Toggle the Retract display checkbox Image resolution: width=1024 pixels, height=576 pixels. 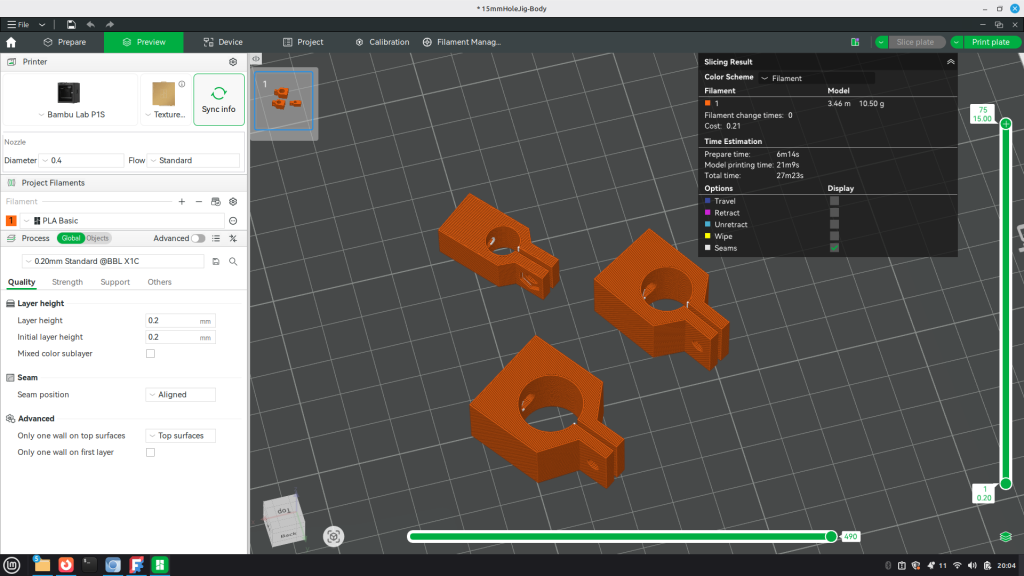point(834,213)
